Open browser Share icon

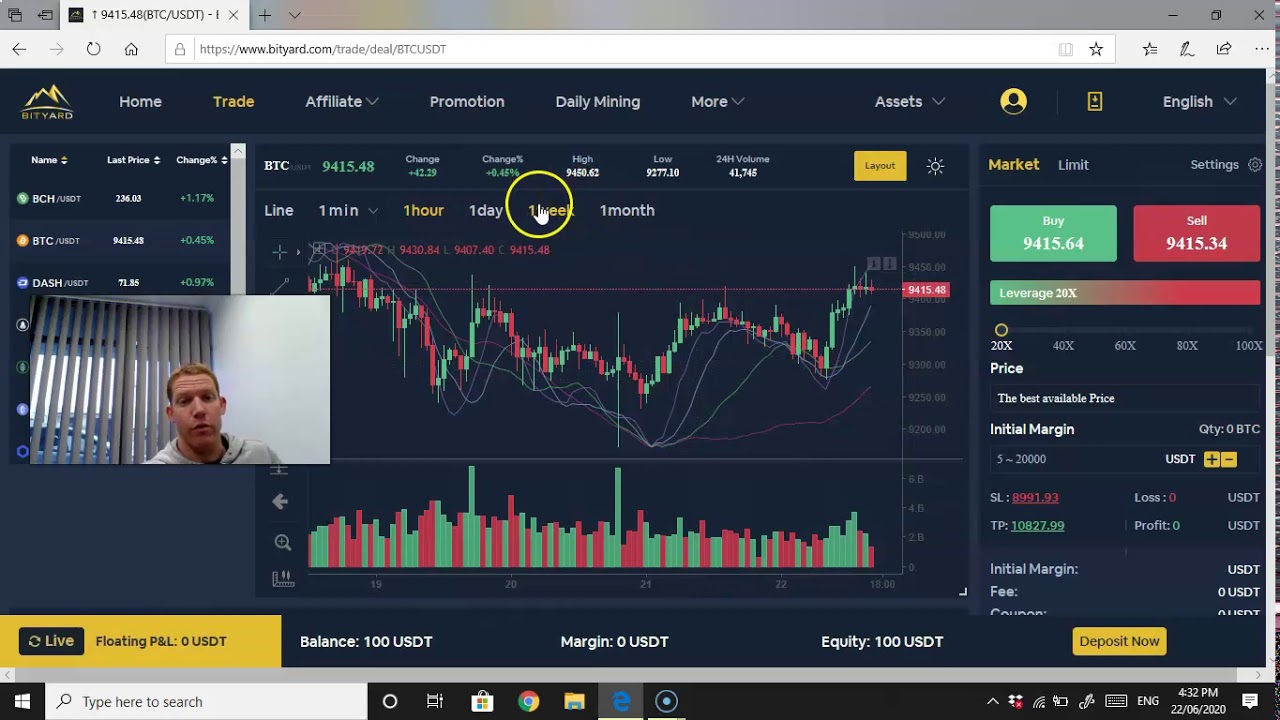pos(1224,49)
